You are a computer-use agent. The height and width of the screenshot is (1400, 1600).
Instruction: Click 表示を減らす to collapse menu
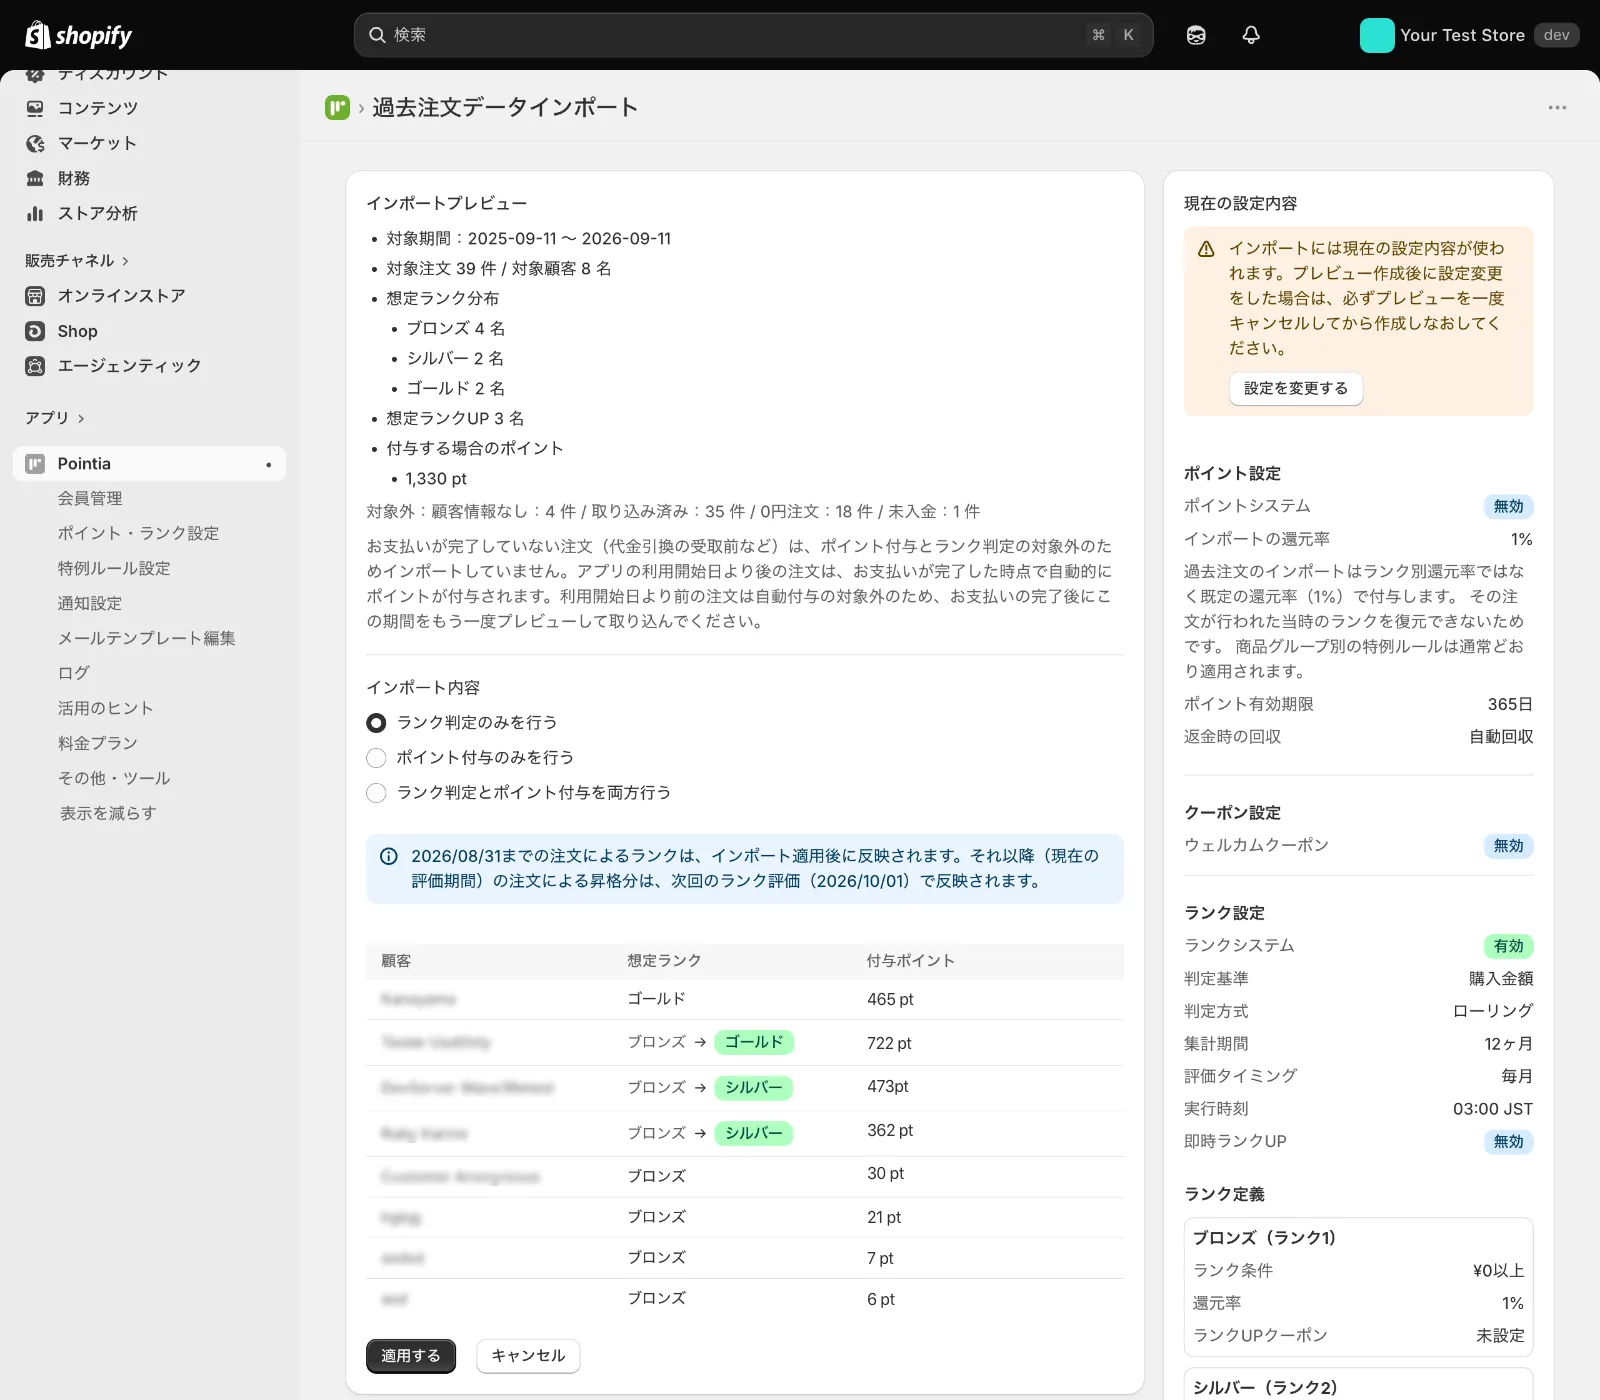pyautogui.click(x=108, y=813)
